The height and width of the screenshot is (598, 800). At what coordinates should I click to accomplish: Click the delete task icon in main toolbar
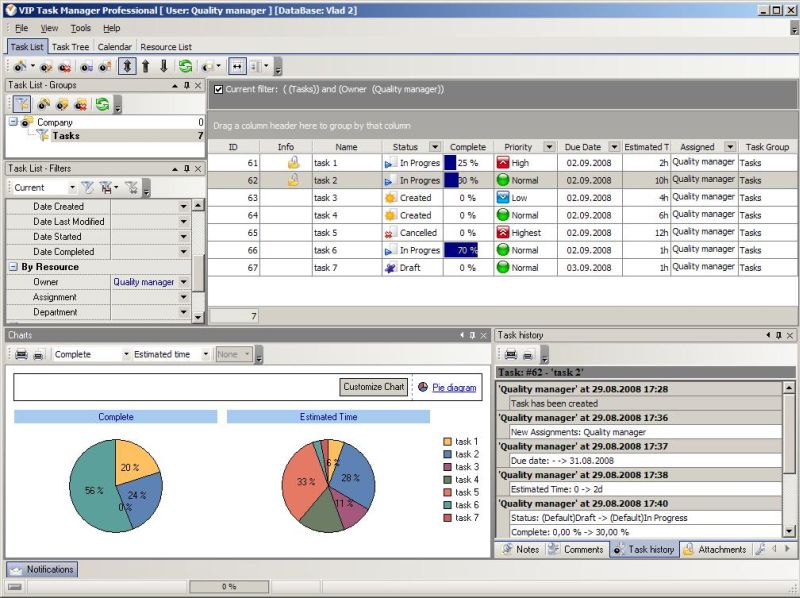63,67
